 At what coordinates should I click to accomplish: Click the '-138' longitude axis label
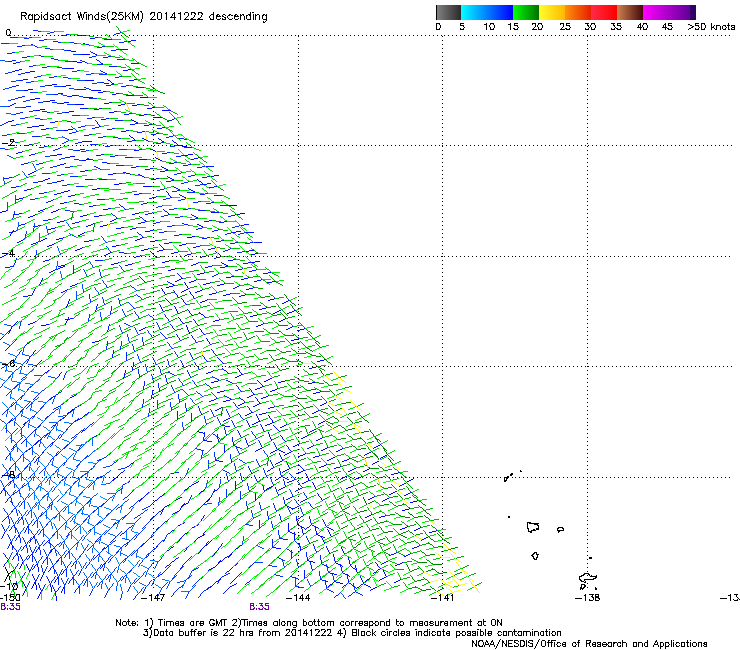[588, 598]
